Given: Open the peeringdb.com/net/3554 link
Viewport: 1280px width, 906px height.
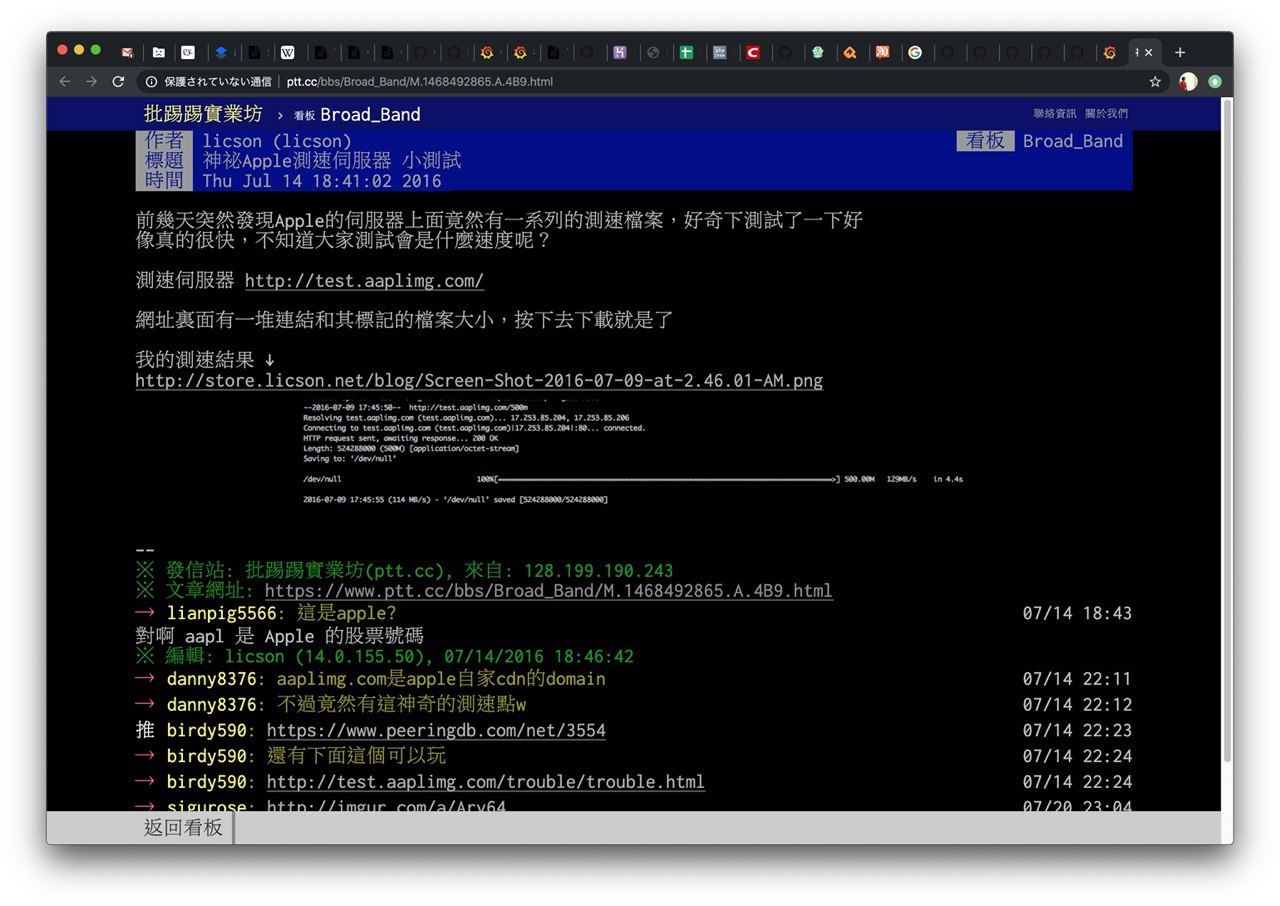Looking at the screenshot, I should pos(436,731).
